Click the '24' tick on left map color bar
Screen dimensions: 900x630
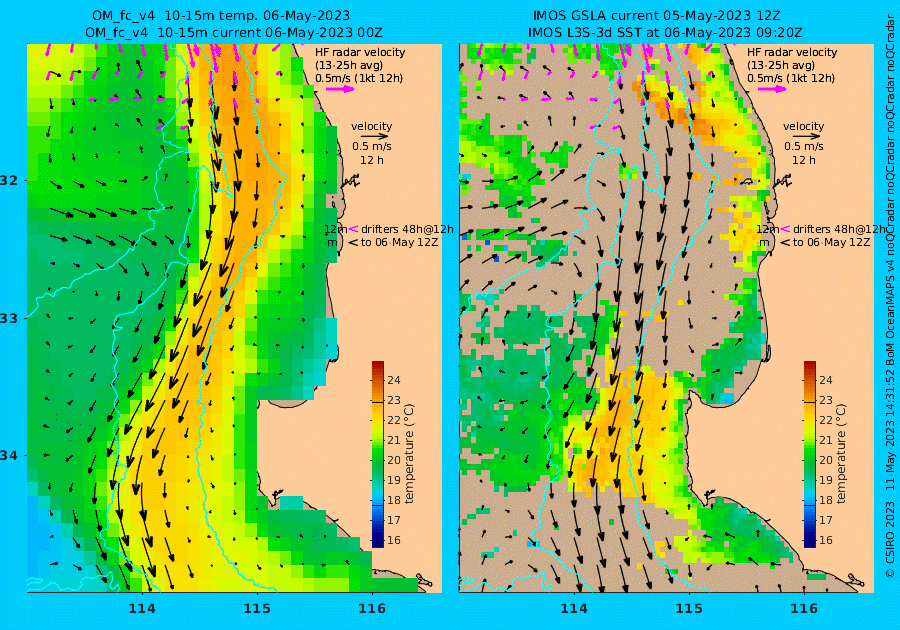[394, 380]
